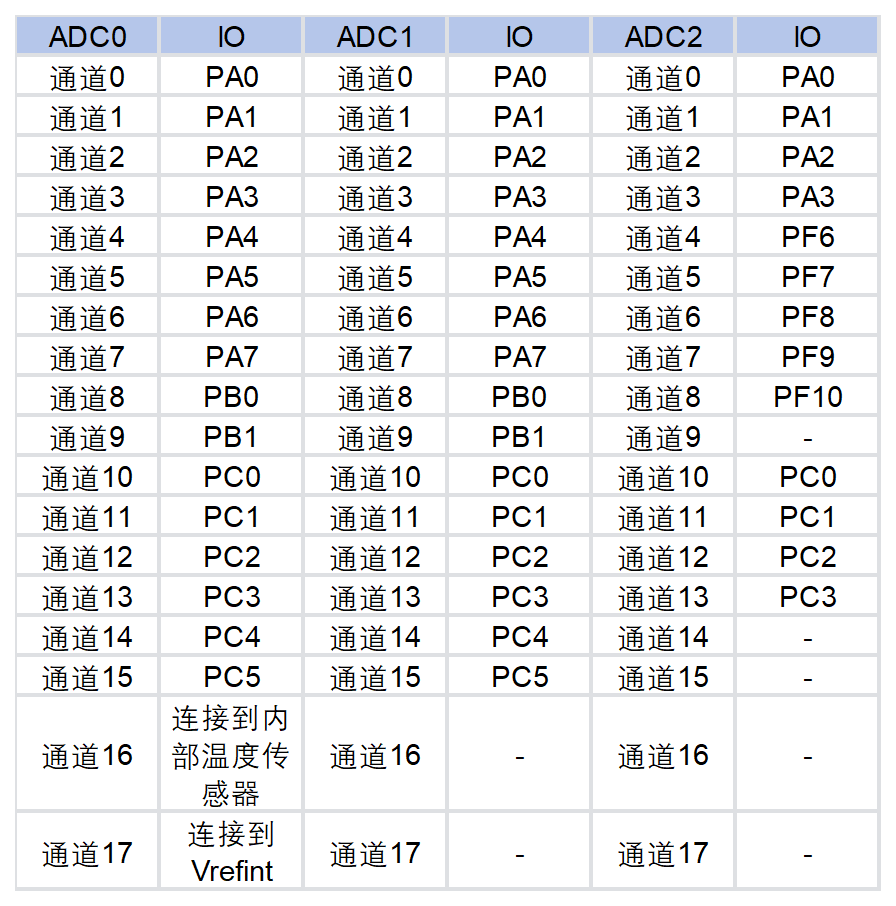
Task: Select 通道17 under the ADC1 column
Action: [375, 851]
